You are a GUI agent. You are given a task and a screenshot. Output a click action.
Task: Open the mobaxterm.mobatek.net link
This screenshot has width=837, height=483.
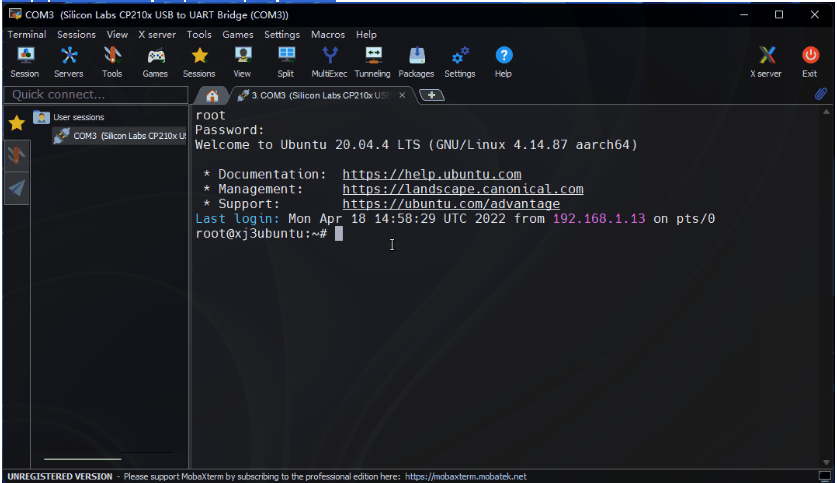pos(465,477)
